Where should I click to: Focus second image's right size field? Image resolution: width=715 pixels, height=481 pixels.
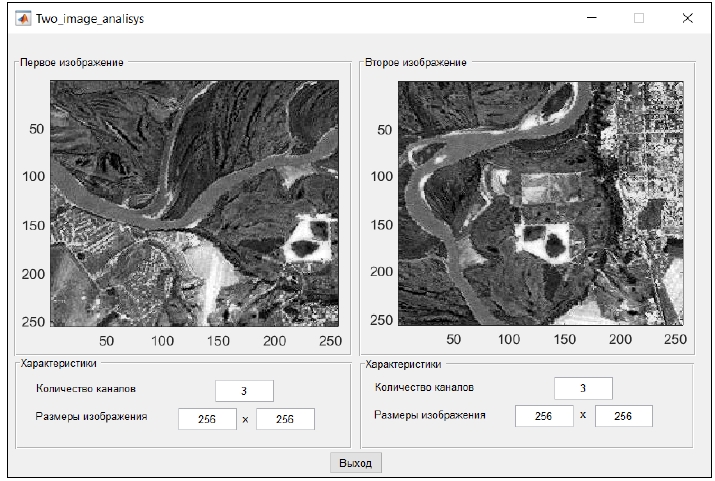pyautogui.click(x=623, y=416)
